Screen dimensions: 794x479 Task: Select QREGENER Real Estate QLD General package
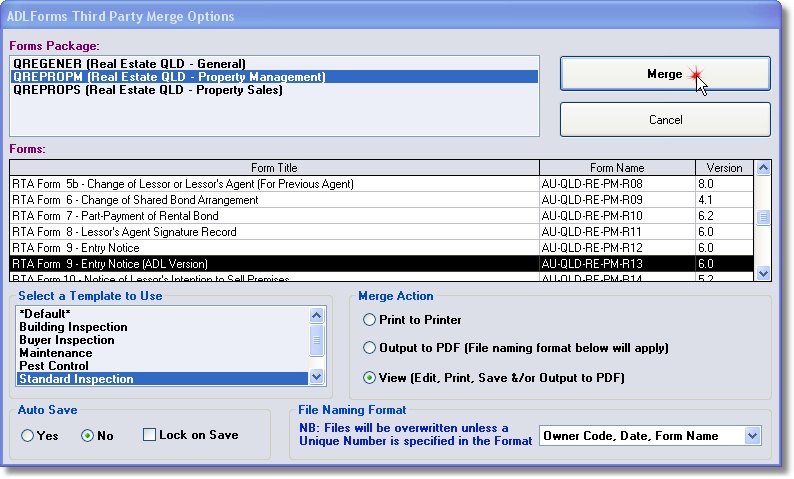coord(274,64)
